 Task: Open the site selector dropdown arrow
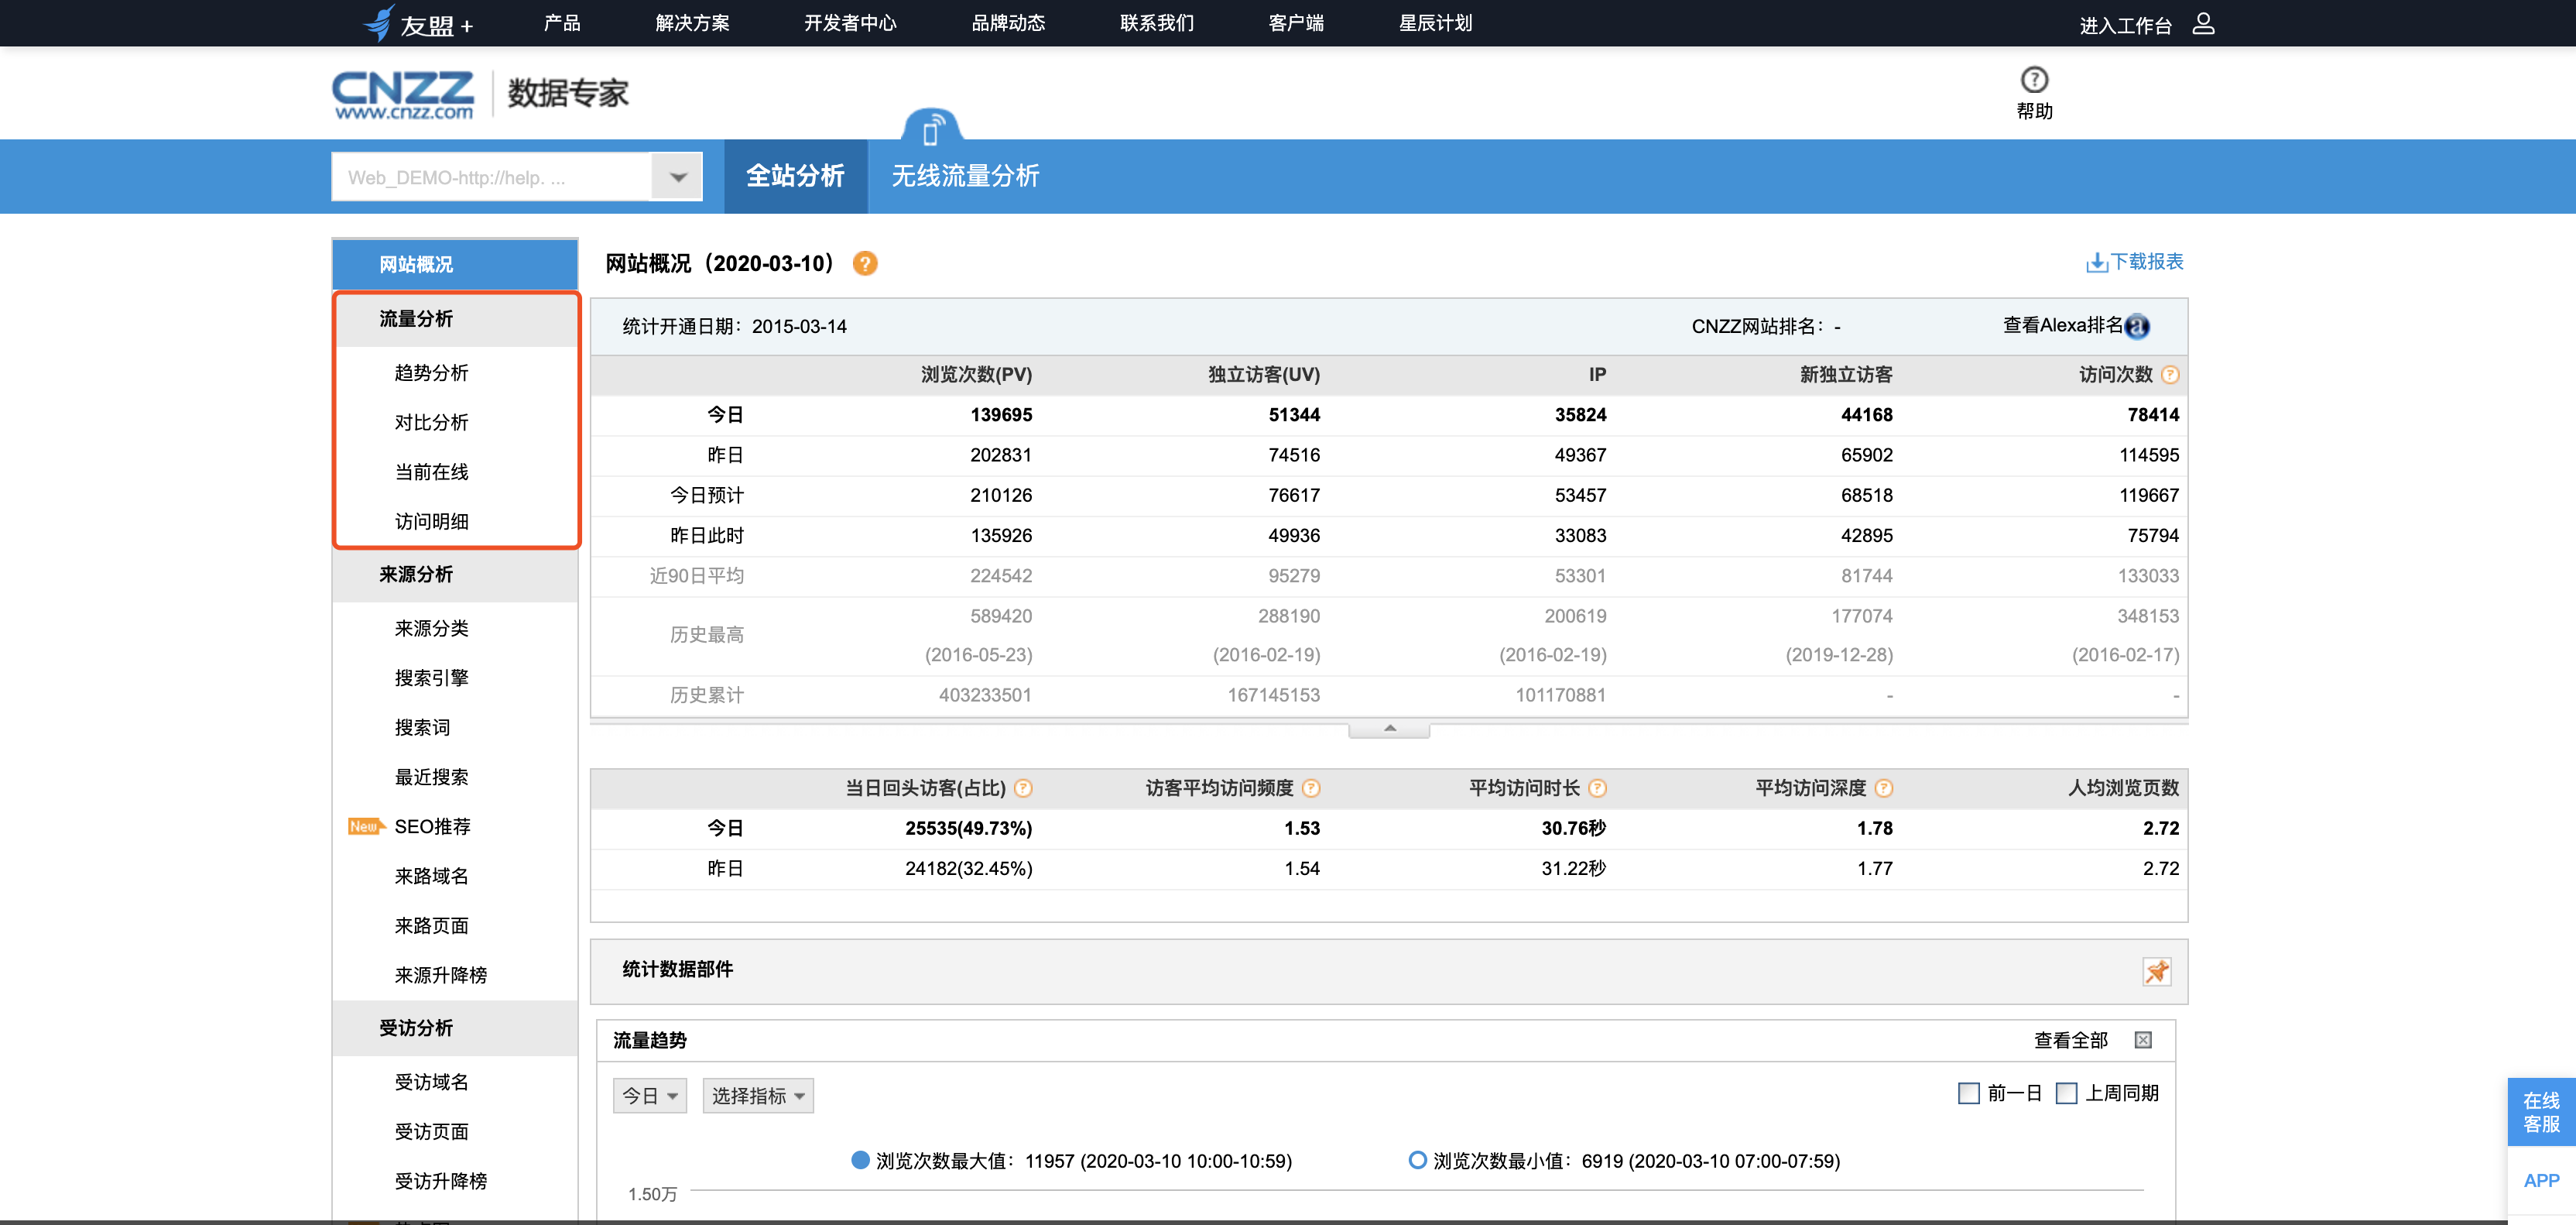point(677,177)
